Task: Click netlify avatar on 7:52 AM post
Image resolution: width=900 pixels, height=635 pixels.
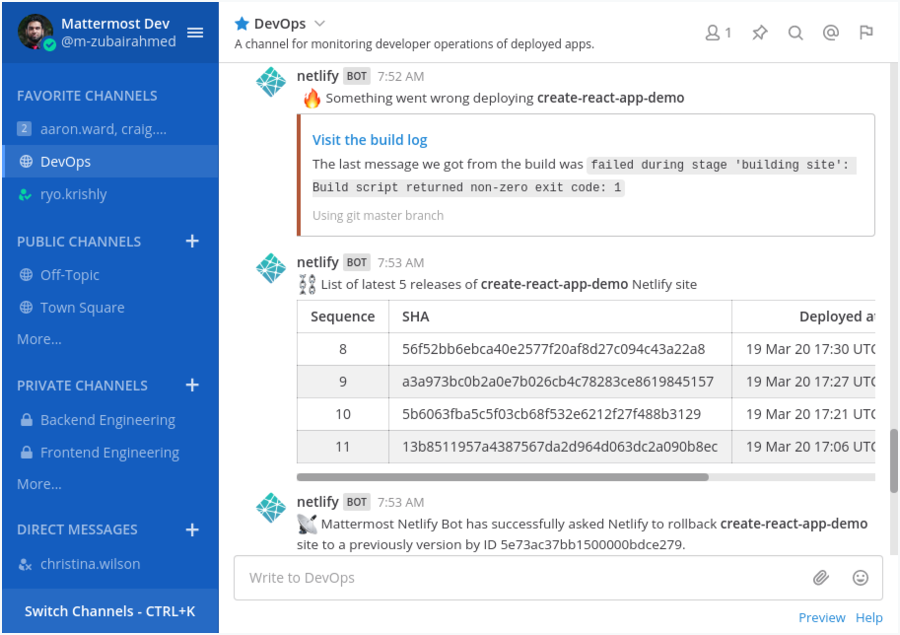Action: (271, 82)
